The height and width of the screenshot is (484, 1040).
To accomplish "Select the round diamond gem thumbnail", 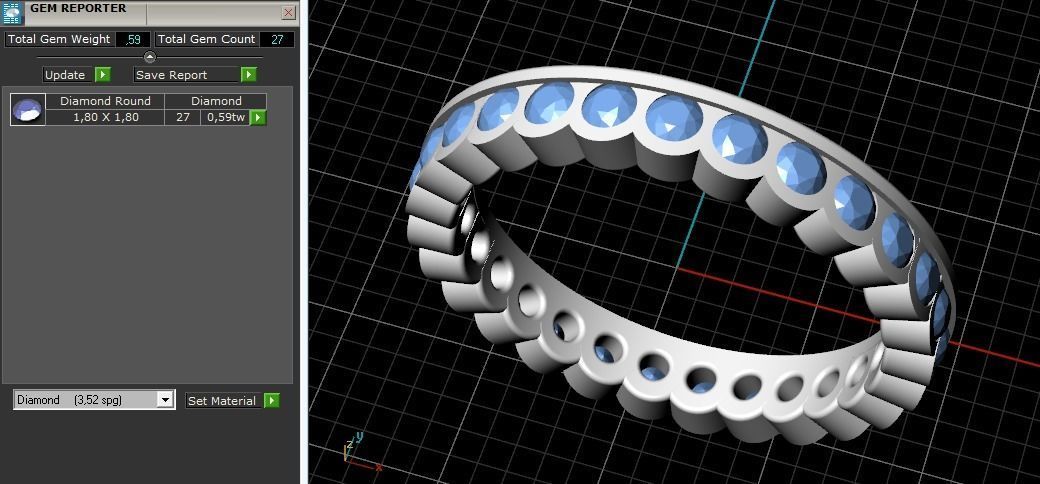I will (x=28, y=109).
